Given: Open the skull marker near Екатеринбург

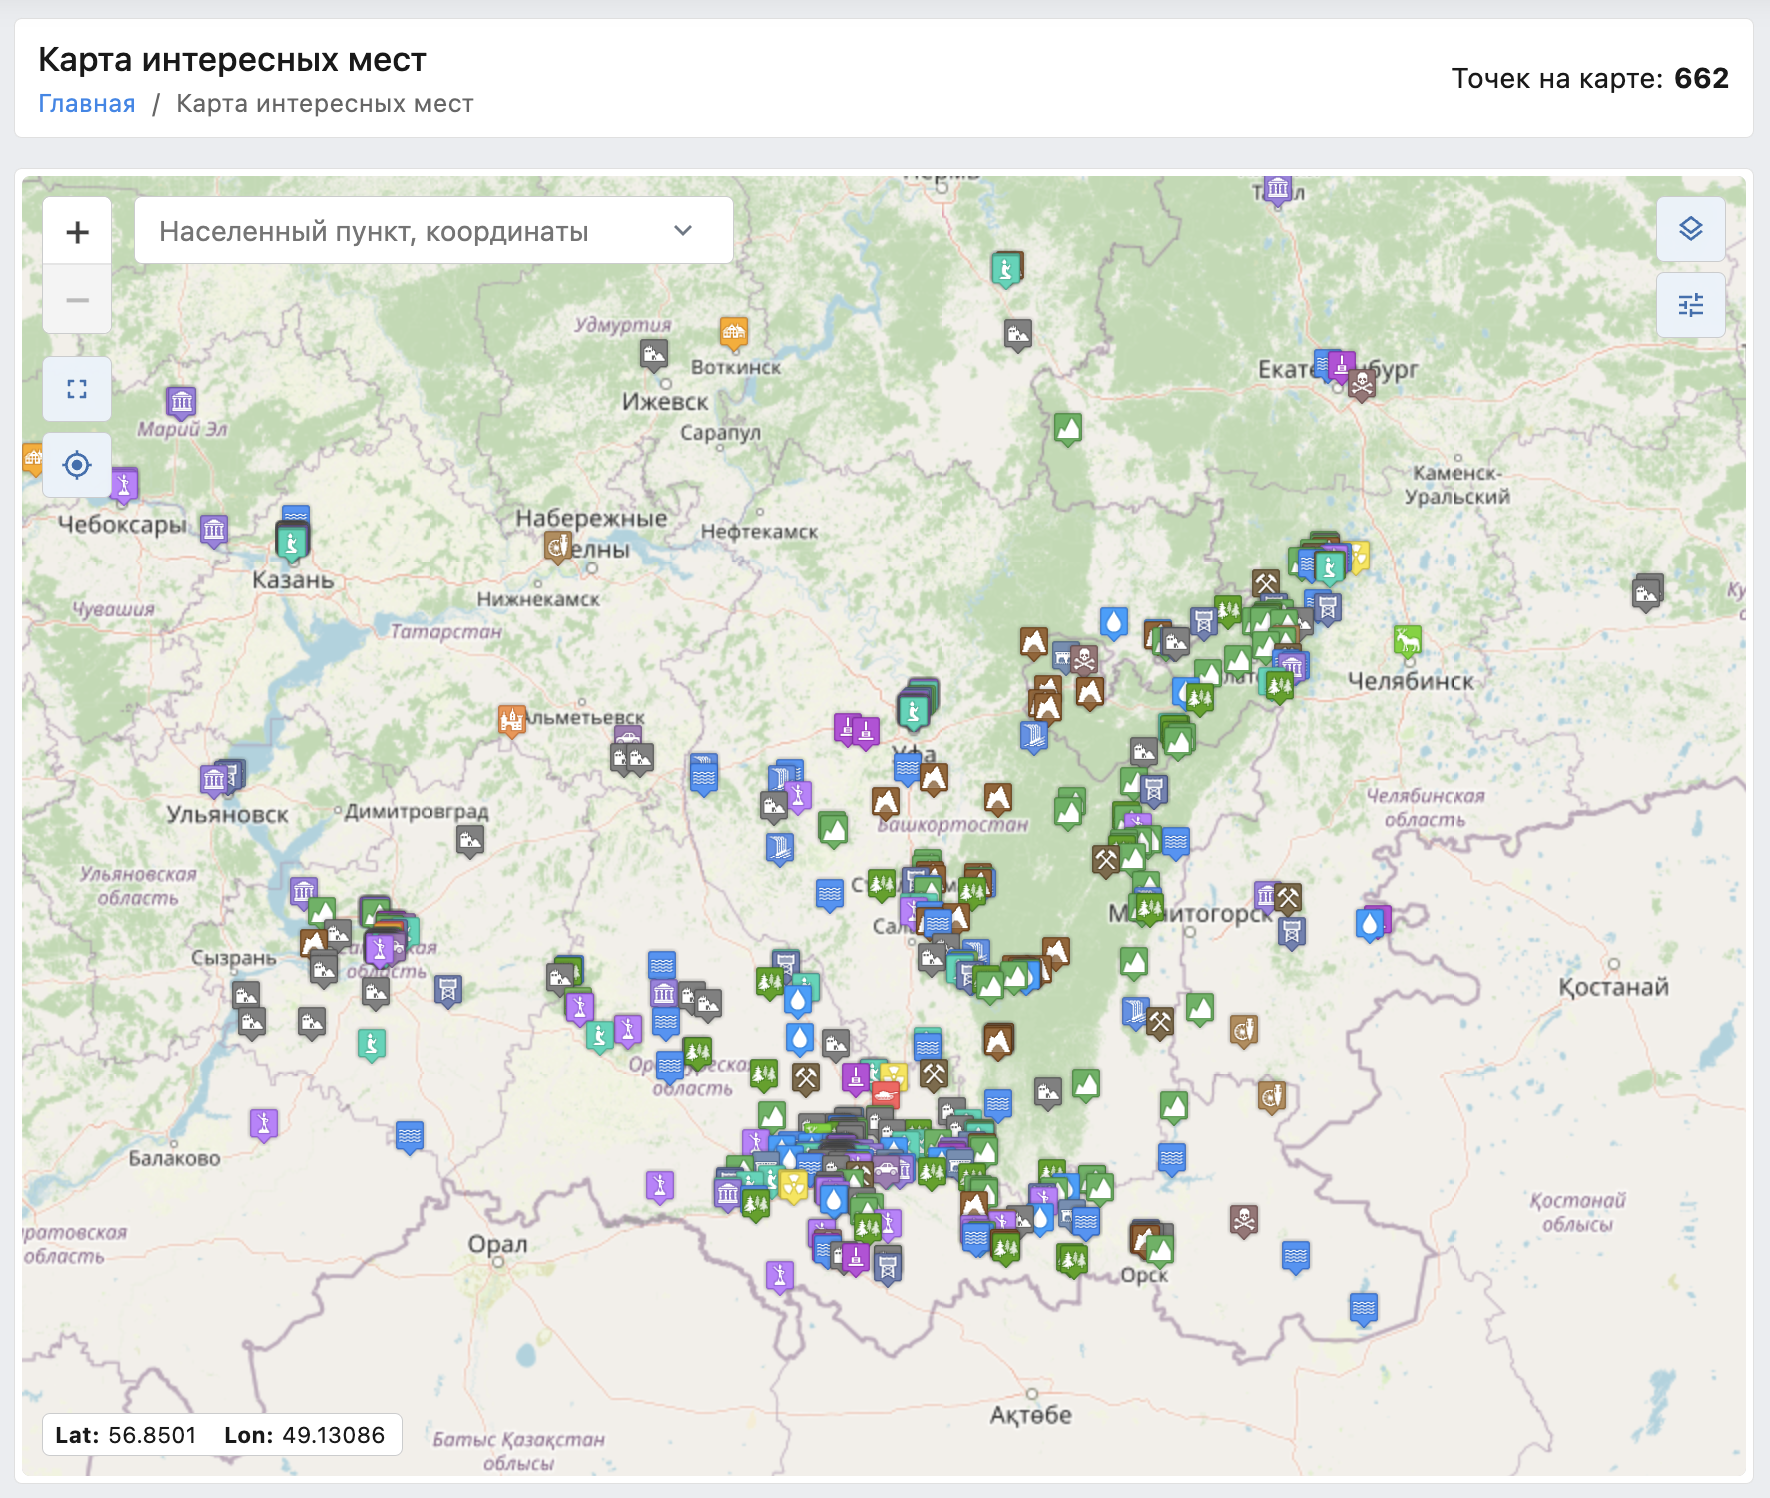Looking at the screenshot, I should pos(1361,382).
